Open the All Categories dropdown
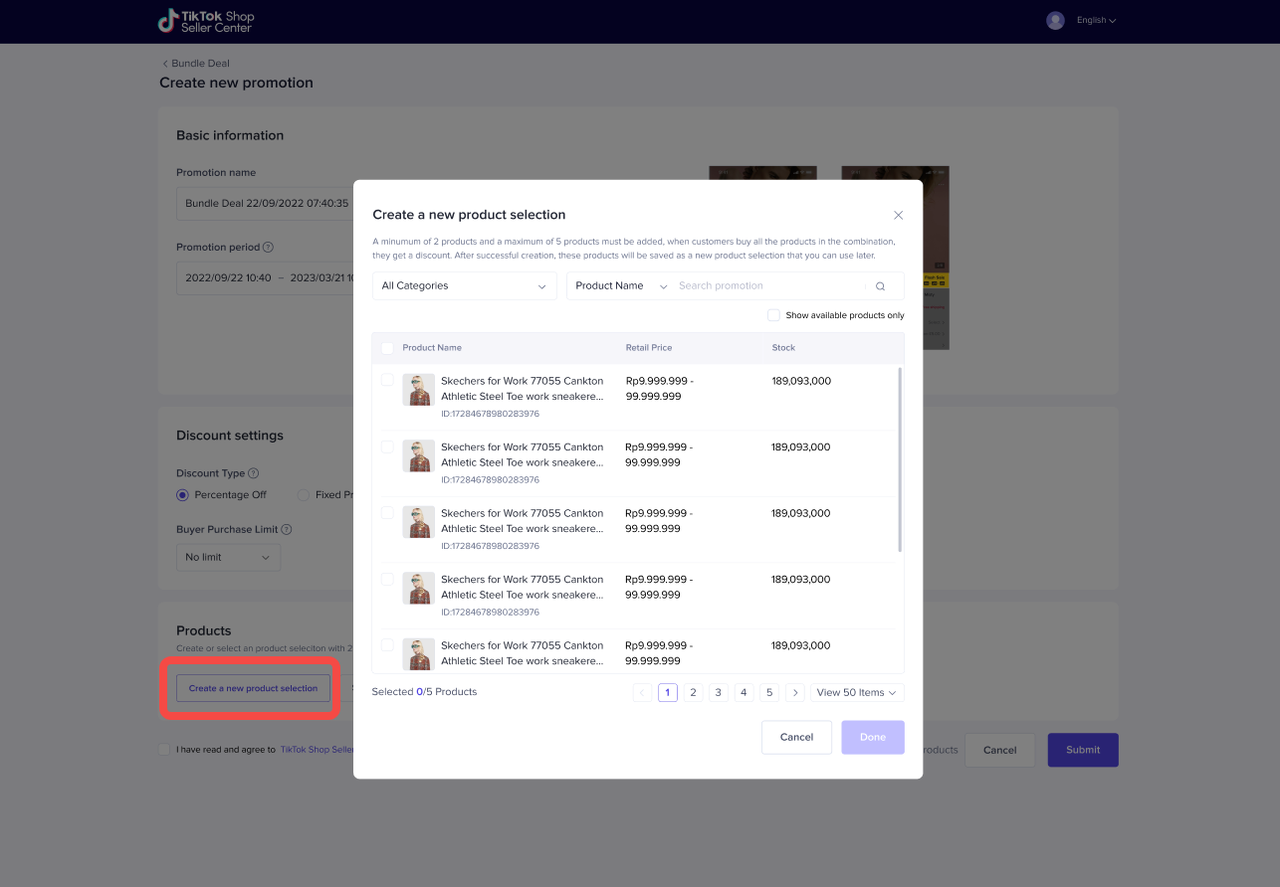Screen dimensions: 1280x887 pyautogui.click(x=464, y=286)
